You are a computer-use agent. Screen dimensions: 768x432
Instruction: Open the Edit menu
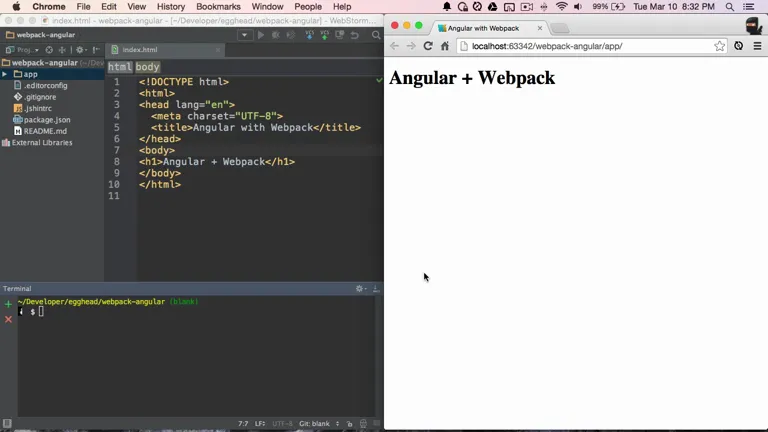click(108, 7)
